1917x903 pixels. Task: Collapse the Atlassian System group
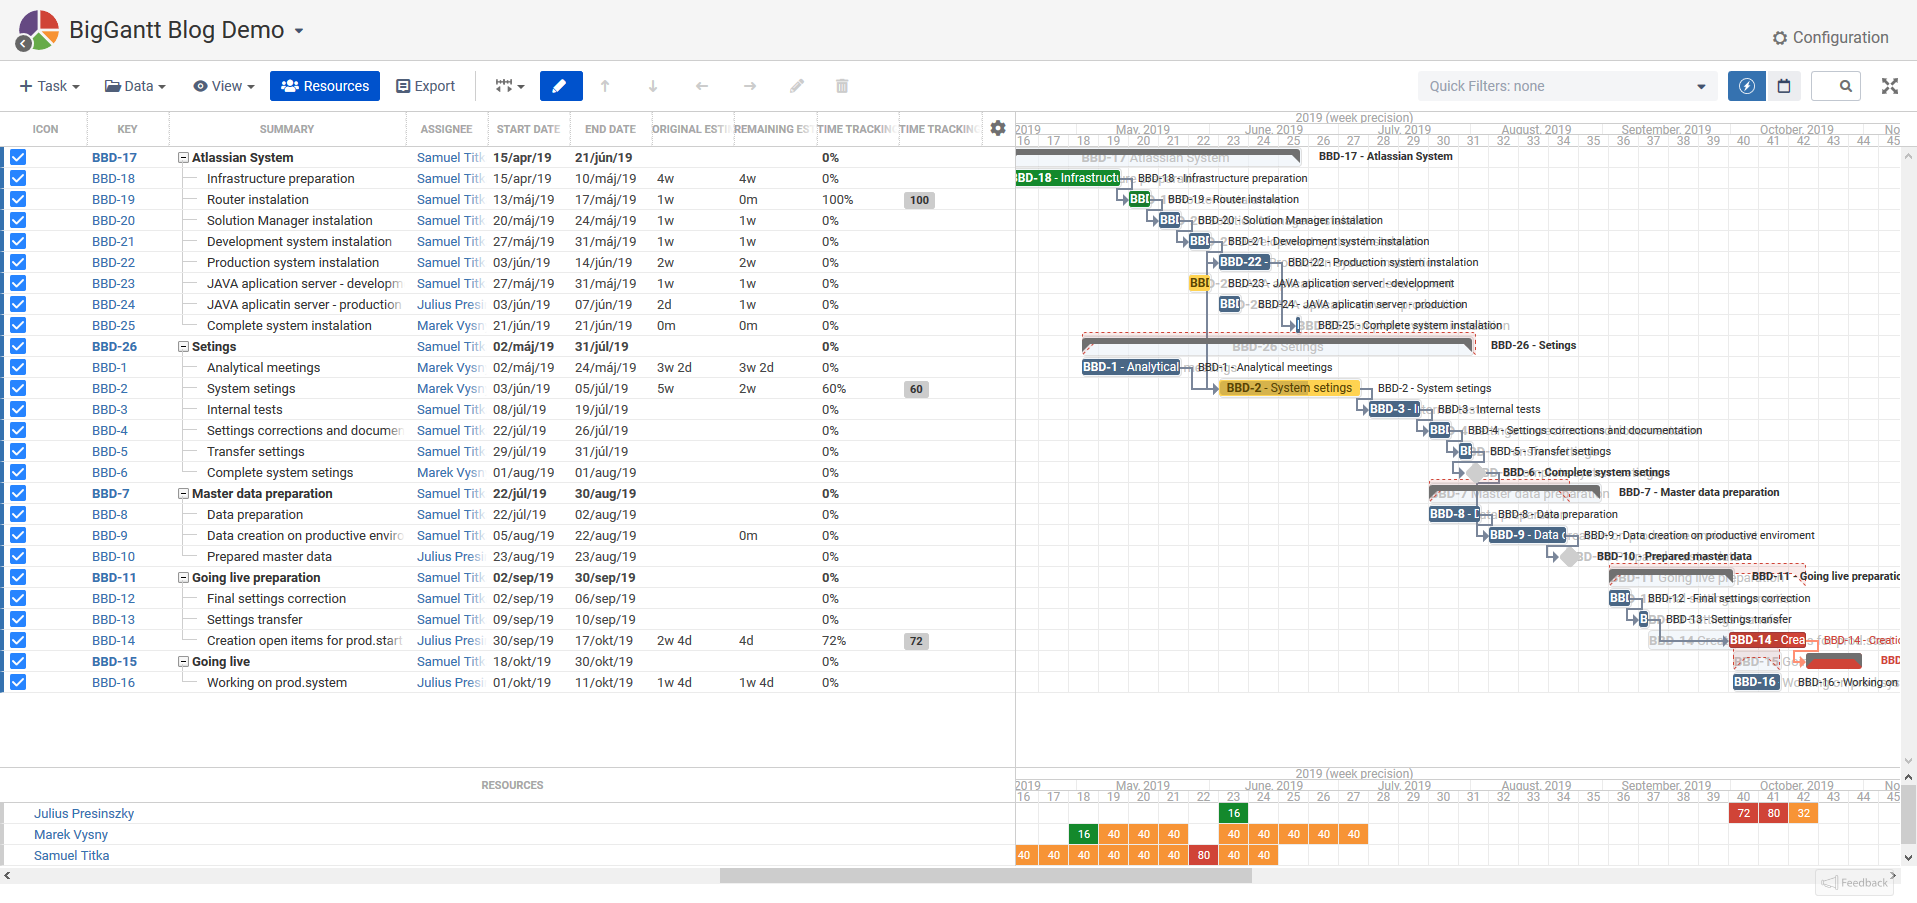coord(182,157)
